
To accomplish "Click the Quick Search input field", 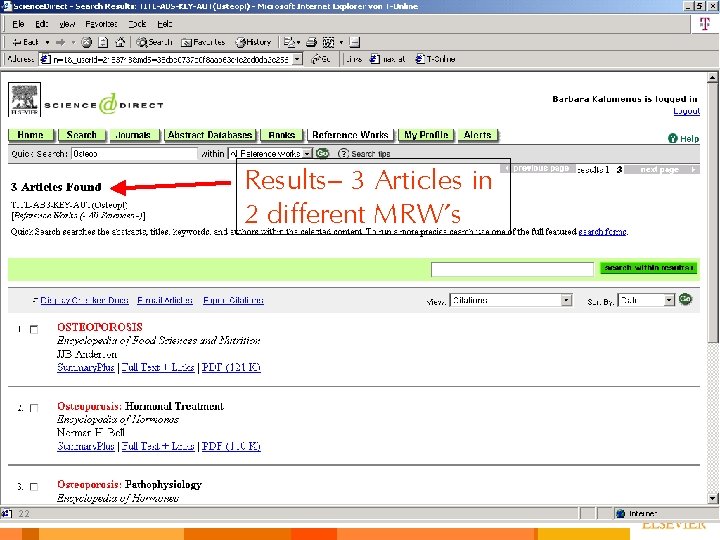I will 135,153.
